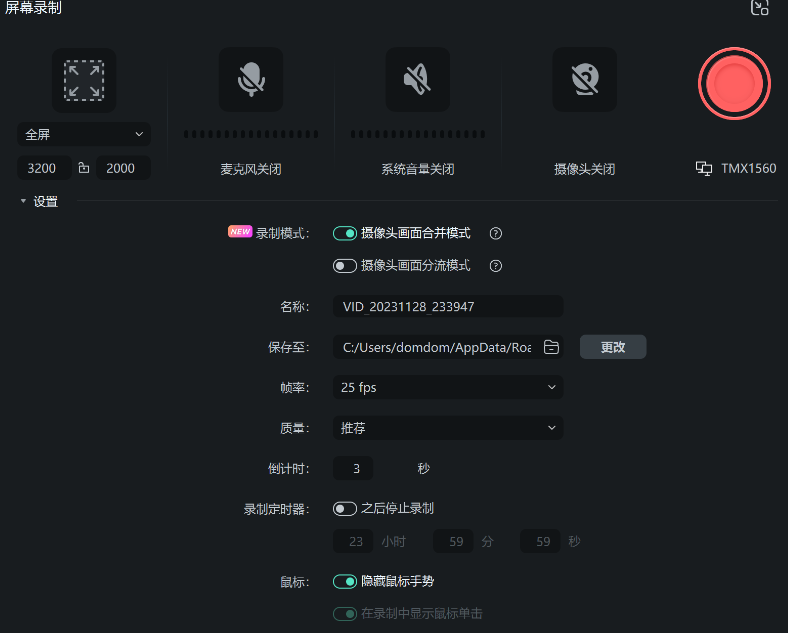Open help for camera merge mode

[496, 234]
